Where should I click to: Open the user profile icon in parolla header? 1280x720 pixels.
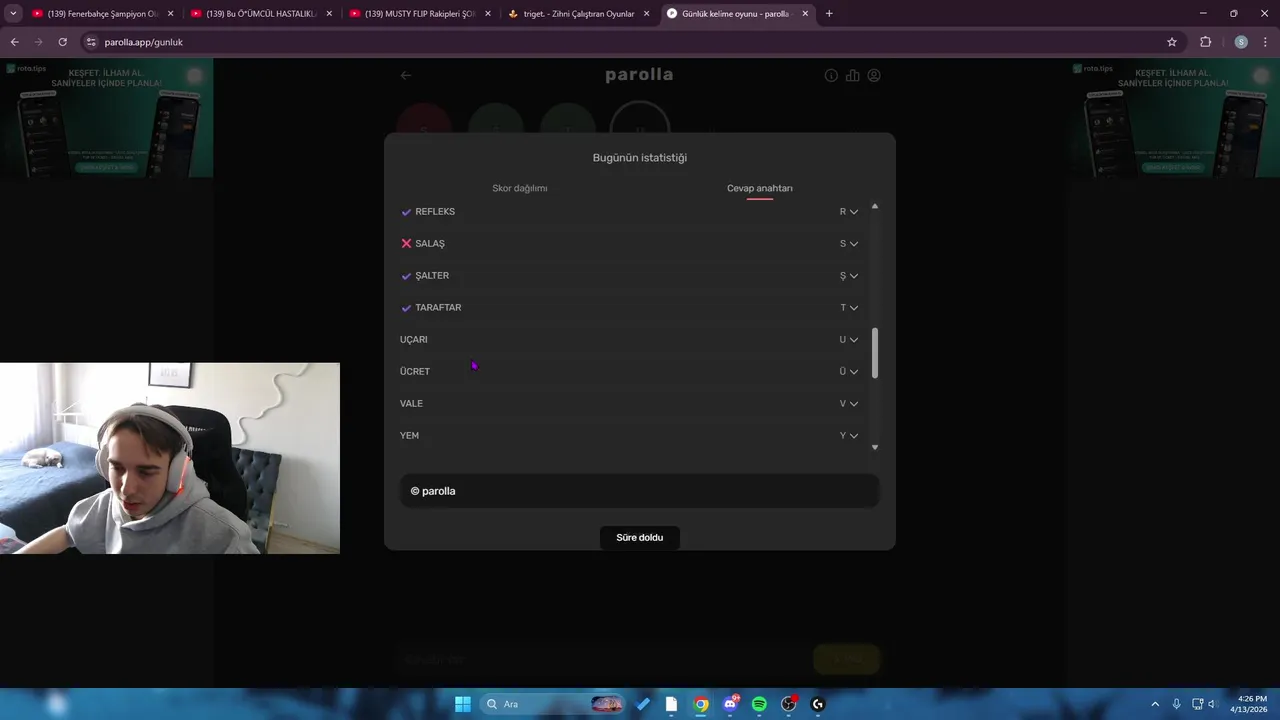(x=874, y=75)
